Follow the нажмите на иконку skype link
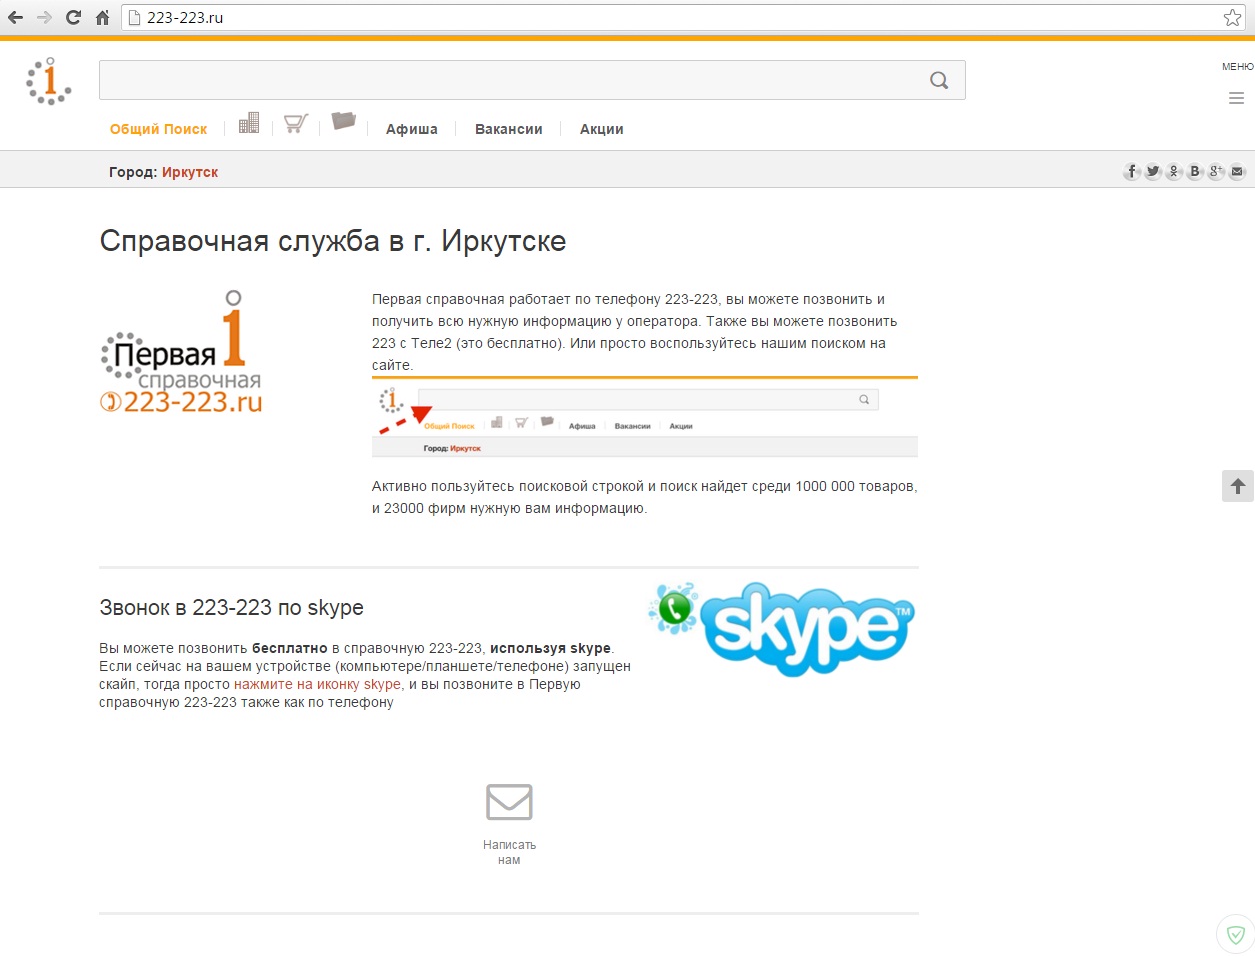Image resolution: width=1255 pixels, height=957 pixels. point(317,684)
